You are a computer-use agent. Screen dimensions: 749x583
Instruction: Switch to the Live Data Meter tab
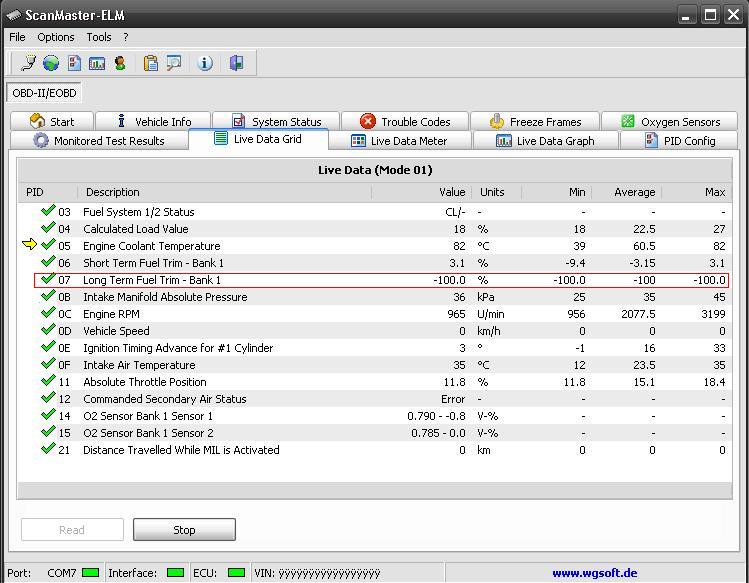coord(400,140)
